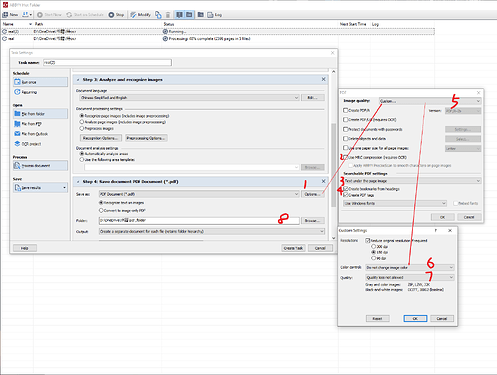Click OK in the PDF dialog

point(442,217)
